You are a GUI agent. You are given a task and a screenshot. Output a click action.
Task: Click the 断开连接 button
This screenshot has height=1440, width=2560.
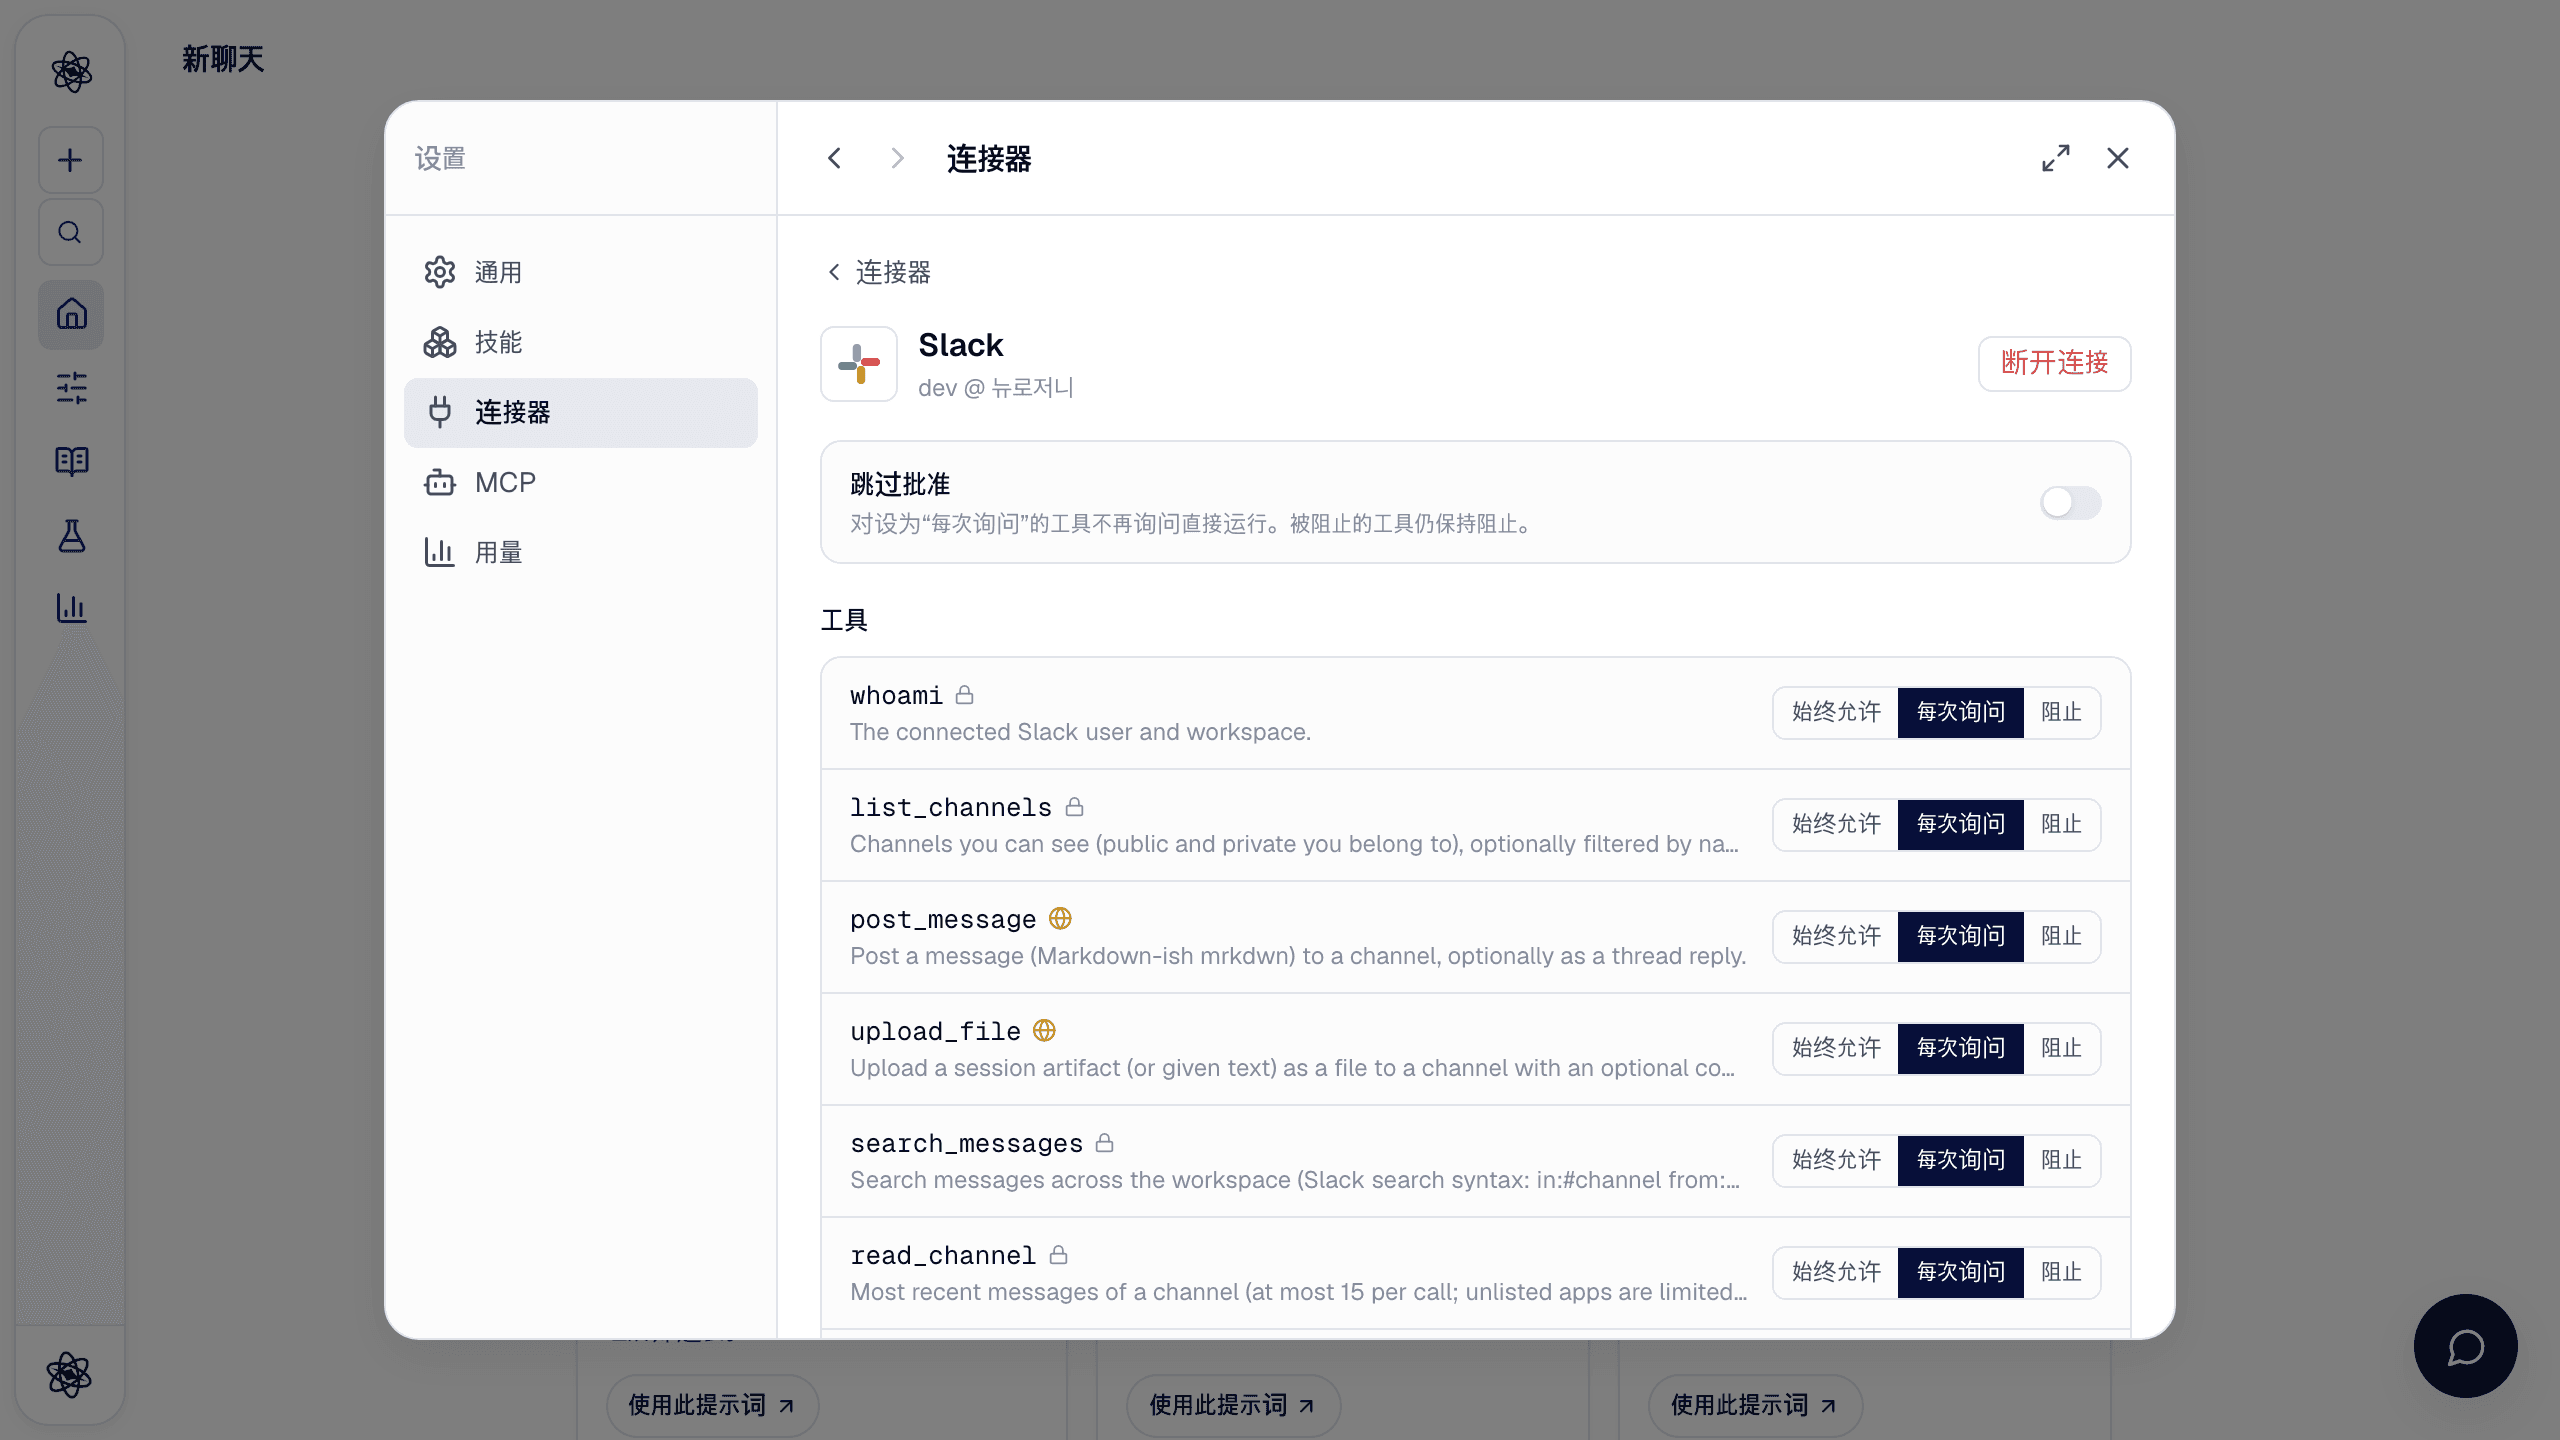[x=2054, y=363]
